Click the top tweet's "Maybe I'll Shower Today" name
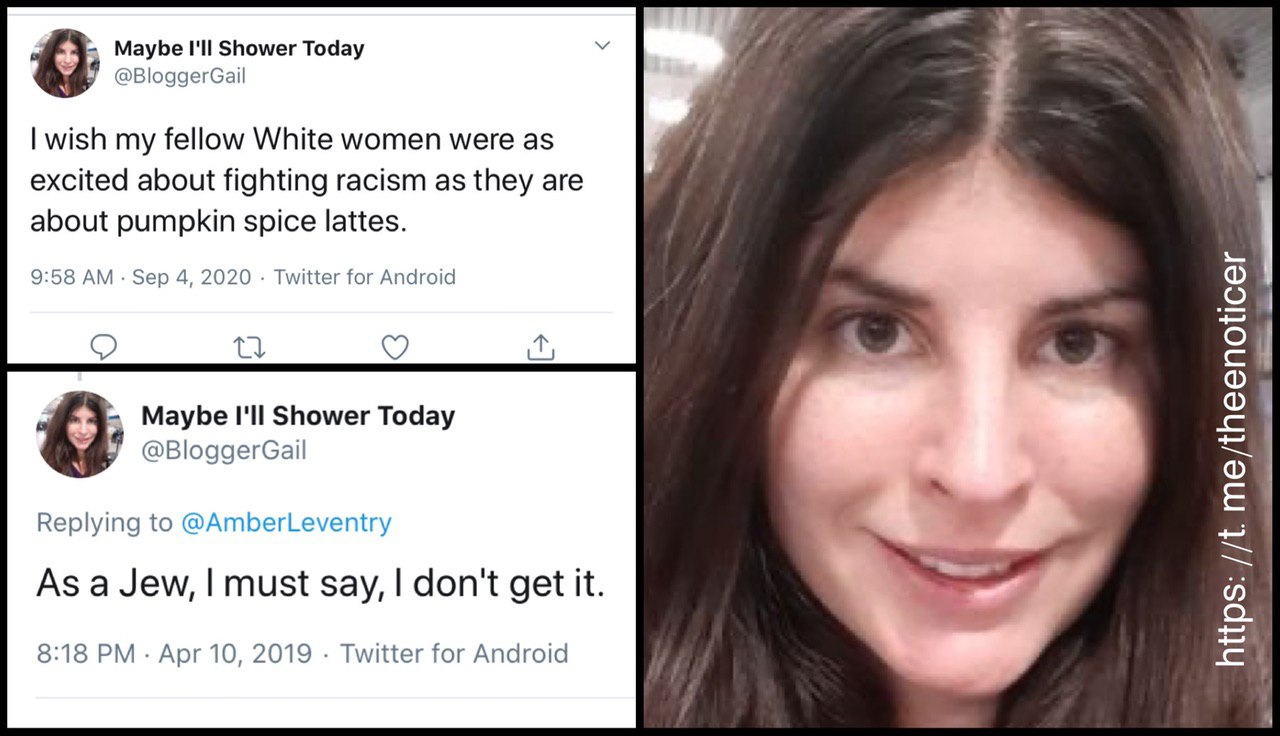1280x736 pixels. [x=239, y=48]
